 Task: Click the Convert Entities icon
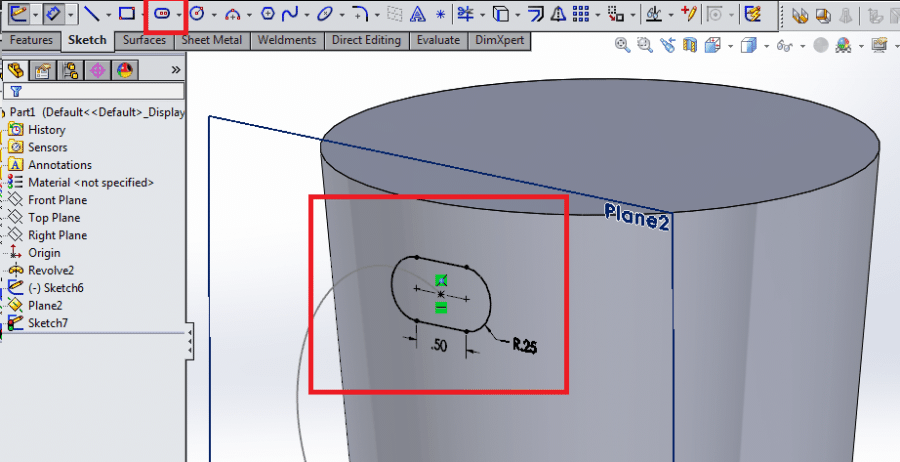click(x=501, y=13)
